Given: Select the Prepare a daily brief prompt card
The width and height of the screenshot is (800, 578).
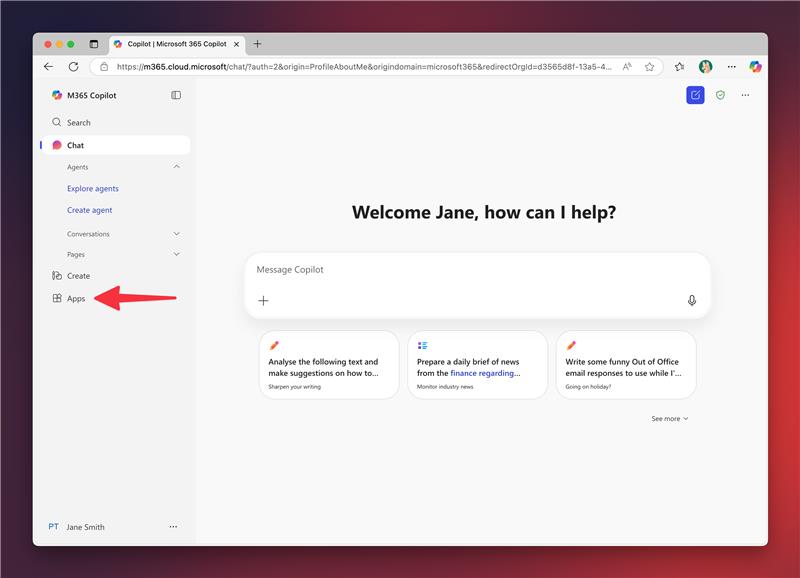Looking at the screenshot, I should tap(478, 365).
